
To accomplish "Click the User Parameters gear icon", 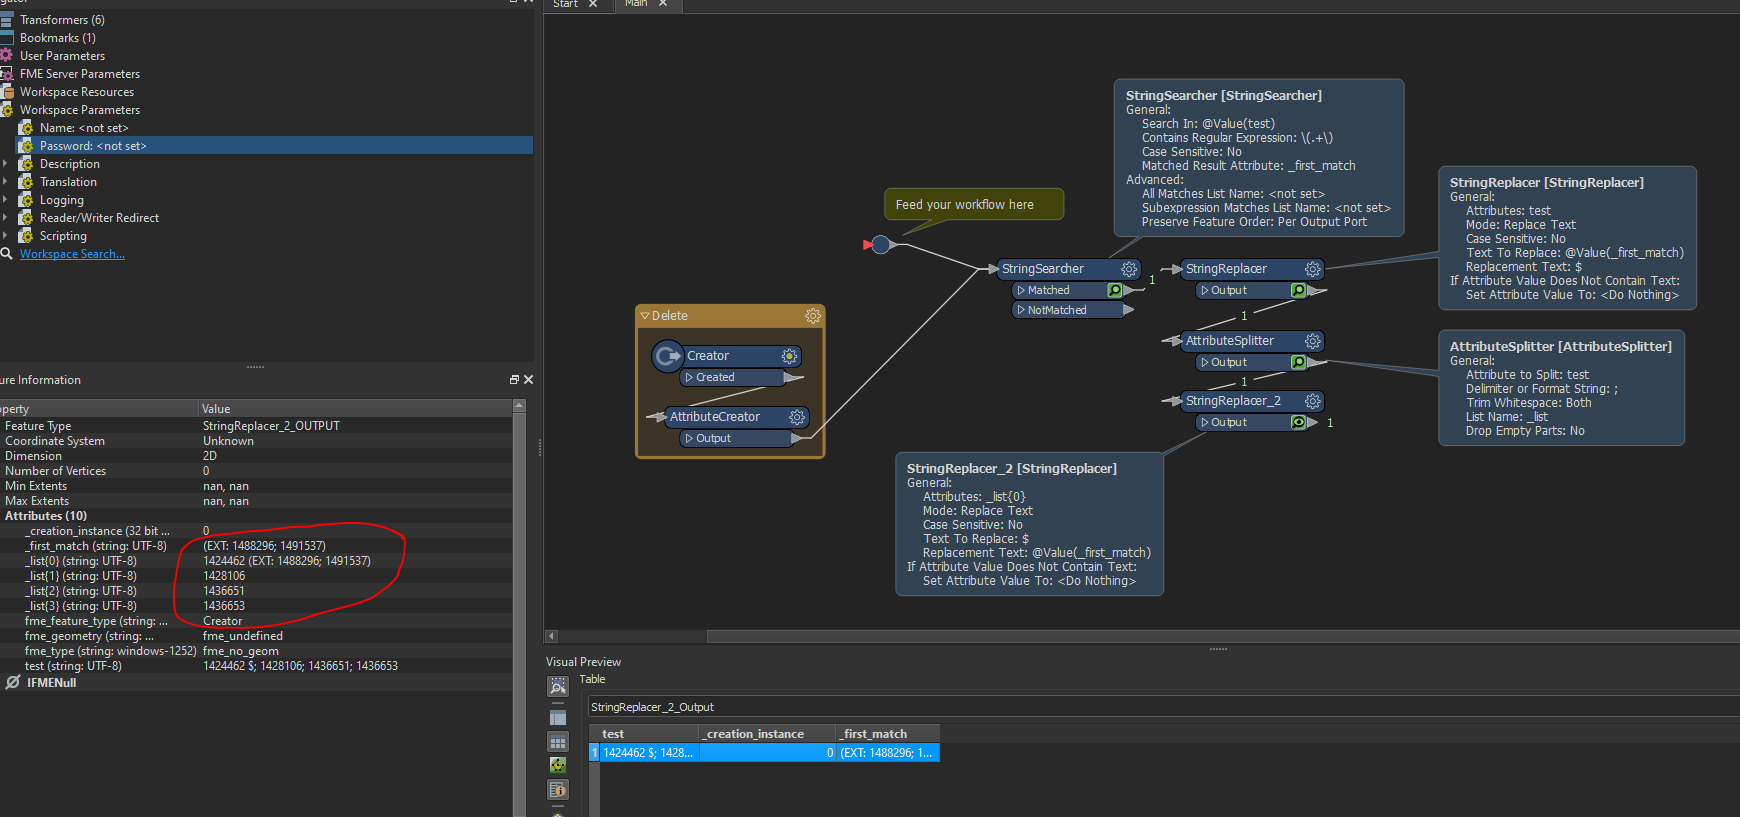I will click(6, 55).
